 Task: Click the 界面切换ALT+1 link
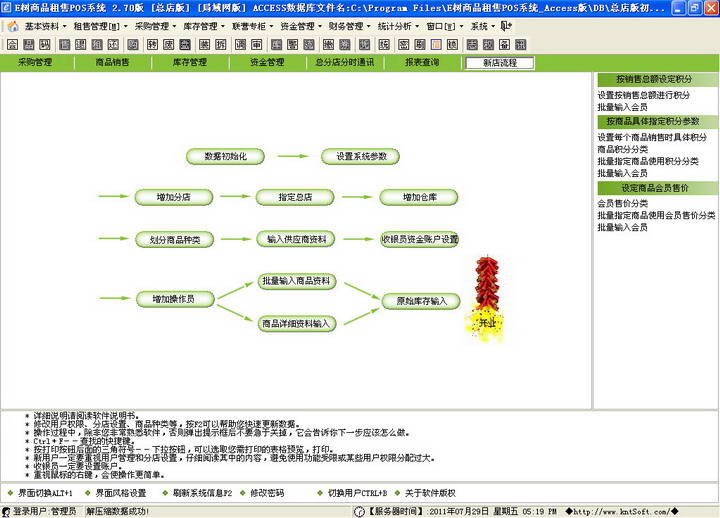tap(45, 493)
